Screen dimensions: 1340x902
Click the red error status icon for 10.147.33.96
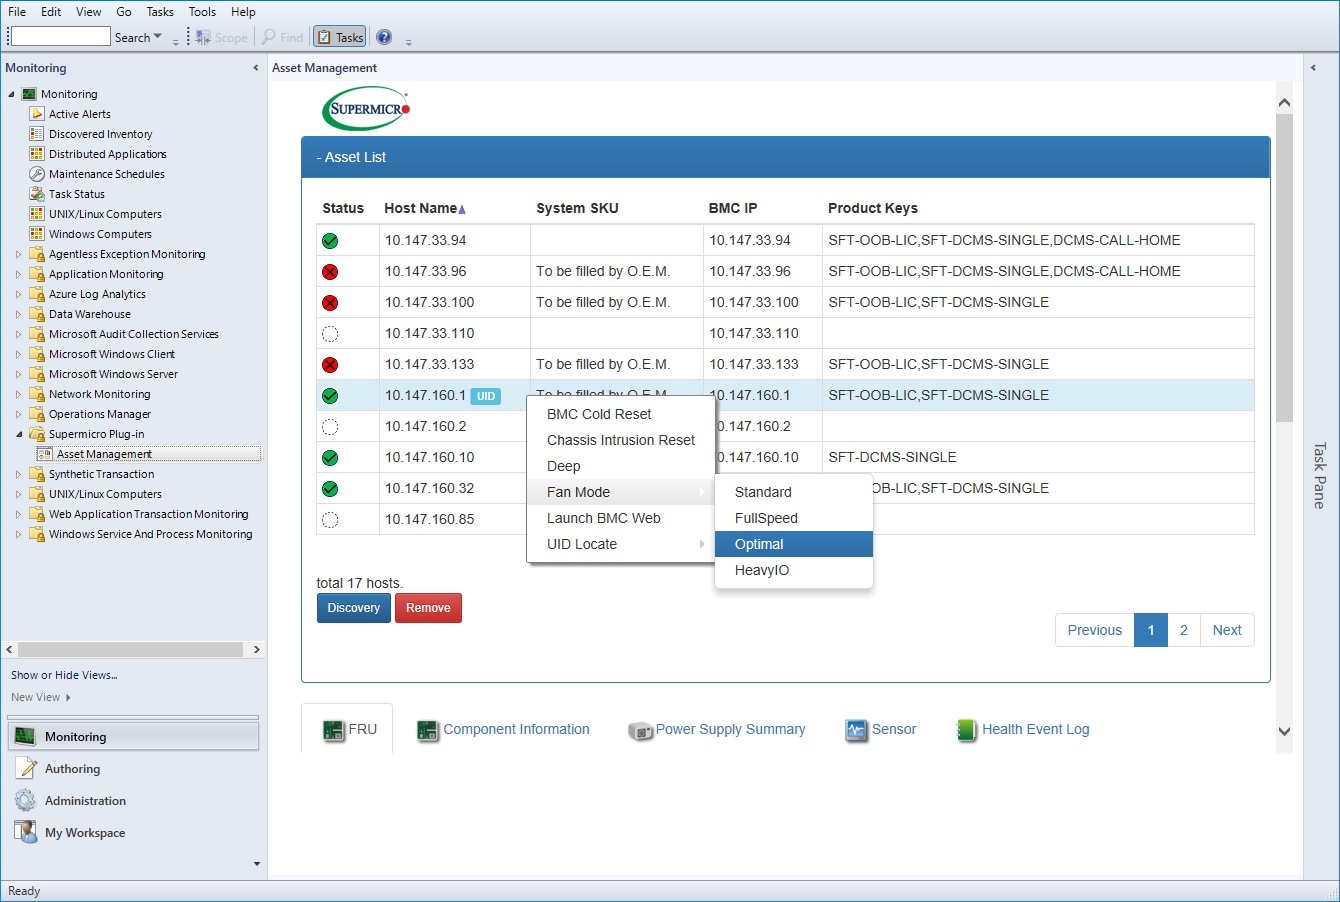coord(330,272)
